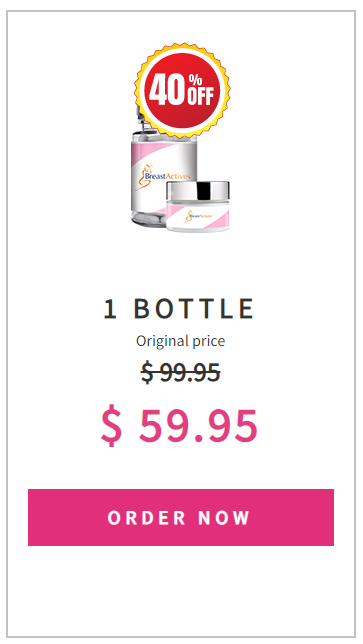
Task: Click the crossed-out $ 99.95 price
Action: (x=181, y=372)
